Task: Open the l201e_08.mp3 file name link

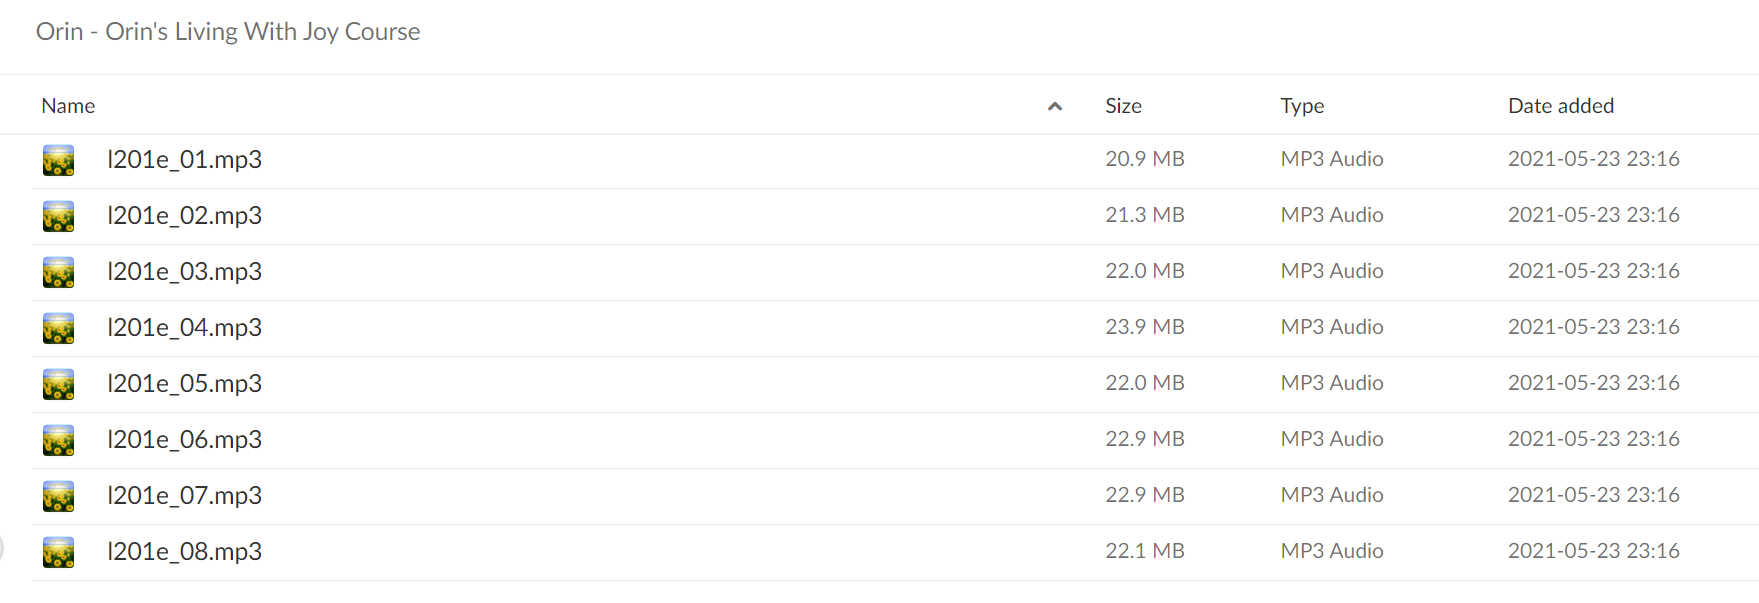Action: click(x=184, y=552)
